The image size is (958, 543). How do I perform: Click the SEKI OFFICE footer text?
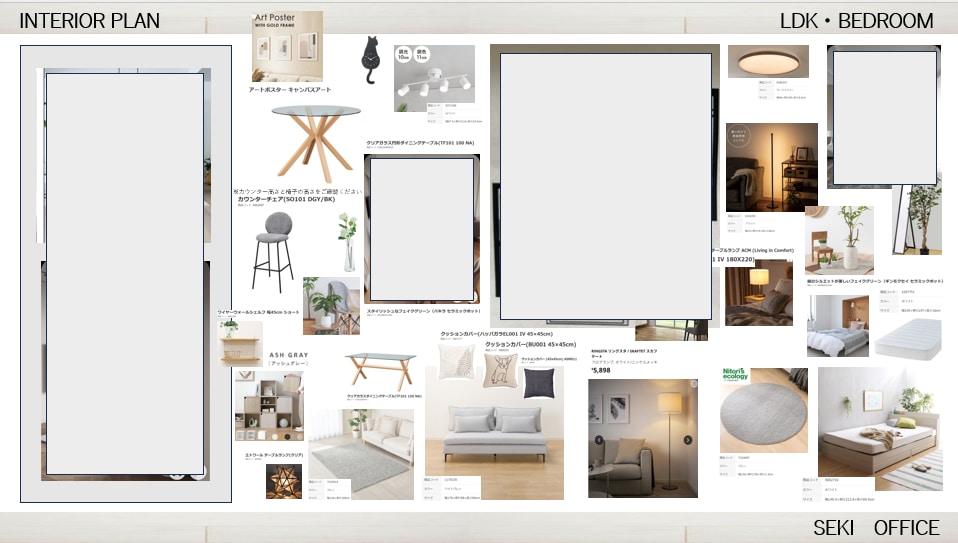pos(876,528)
